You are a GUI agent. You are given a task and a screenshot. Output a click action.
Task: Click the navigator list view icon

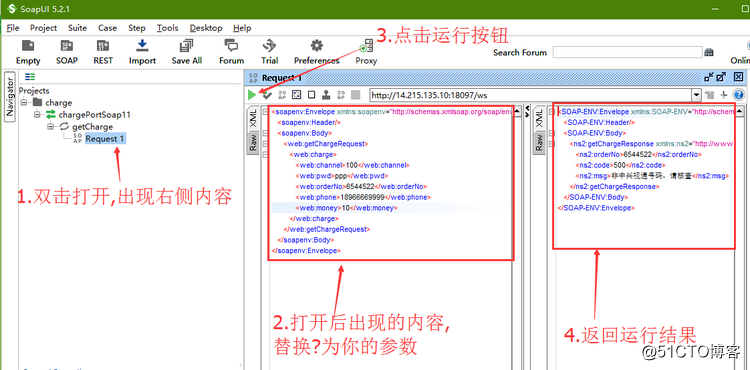tap(30, 76)
